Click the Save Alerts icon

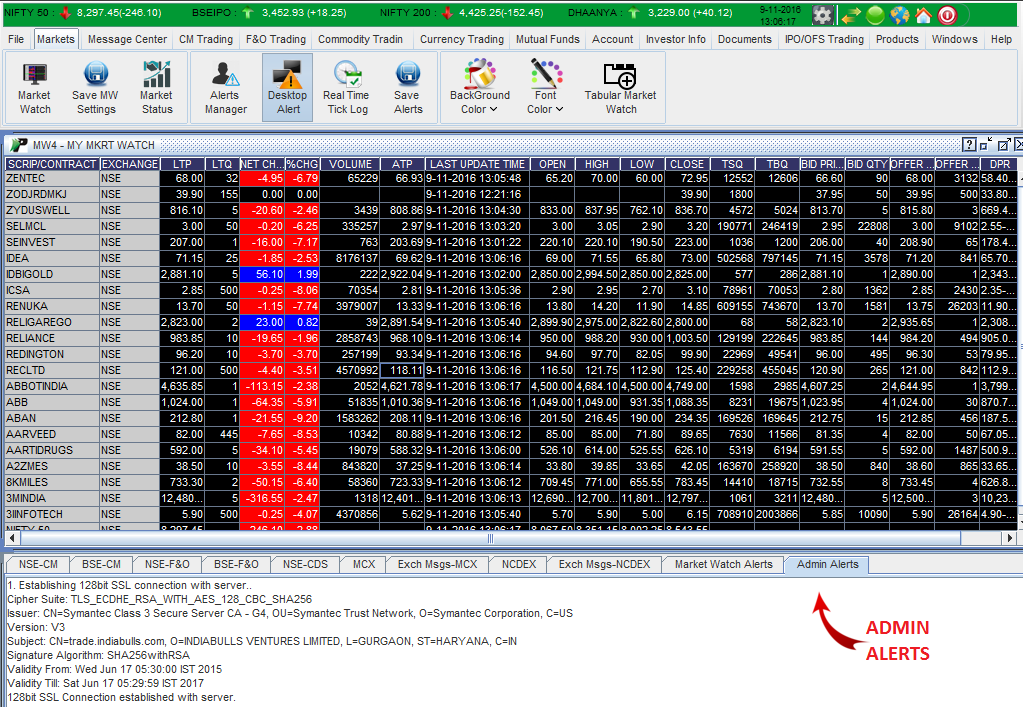(407, 87)
